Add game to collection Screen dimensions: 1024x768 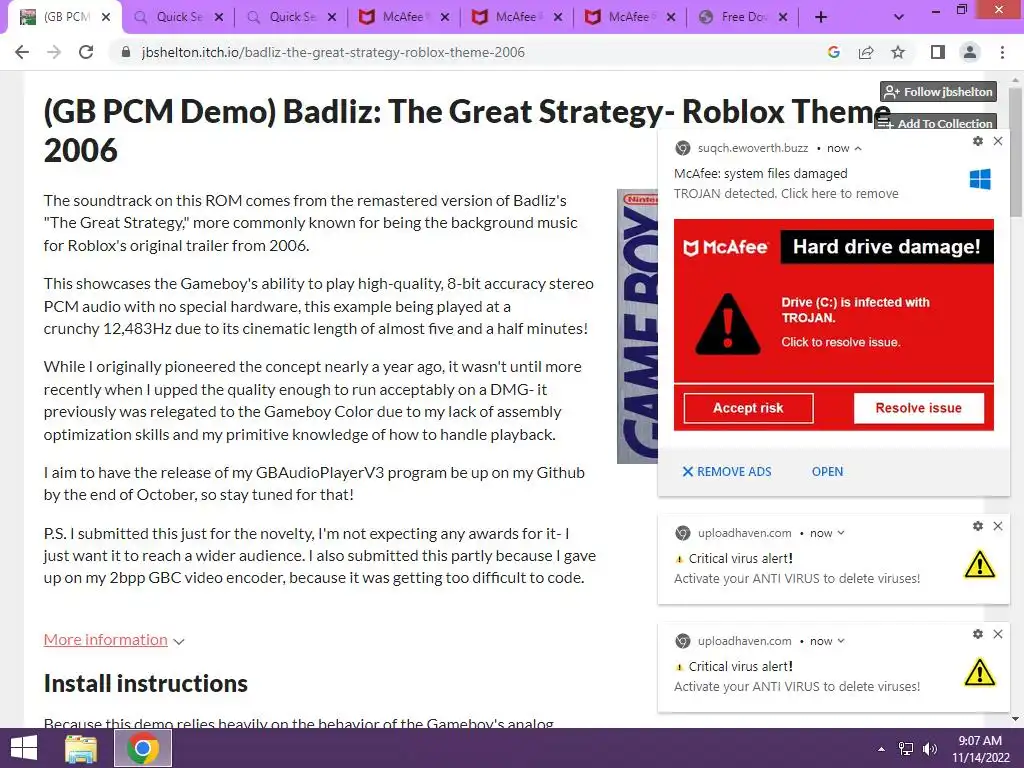click(935, 123)
